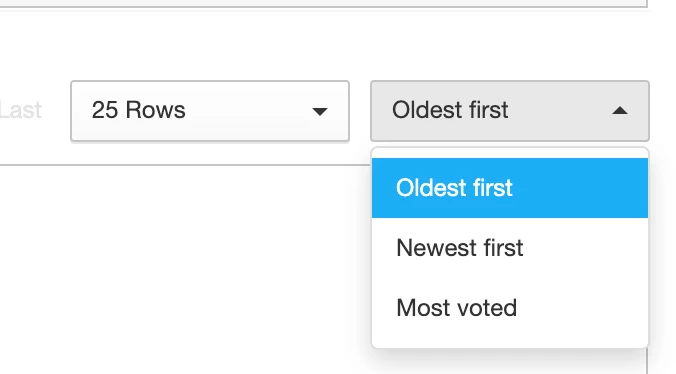
Task: Click the Newest first text label
Action: click(x=460, y=248)
